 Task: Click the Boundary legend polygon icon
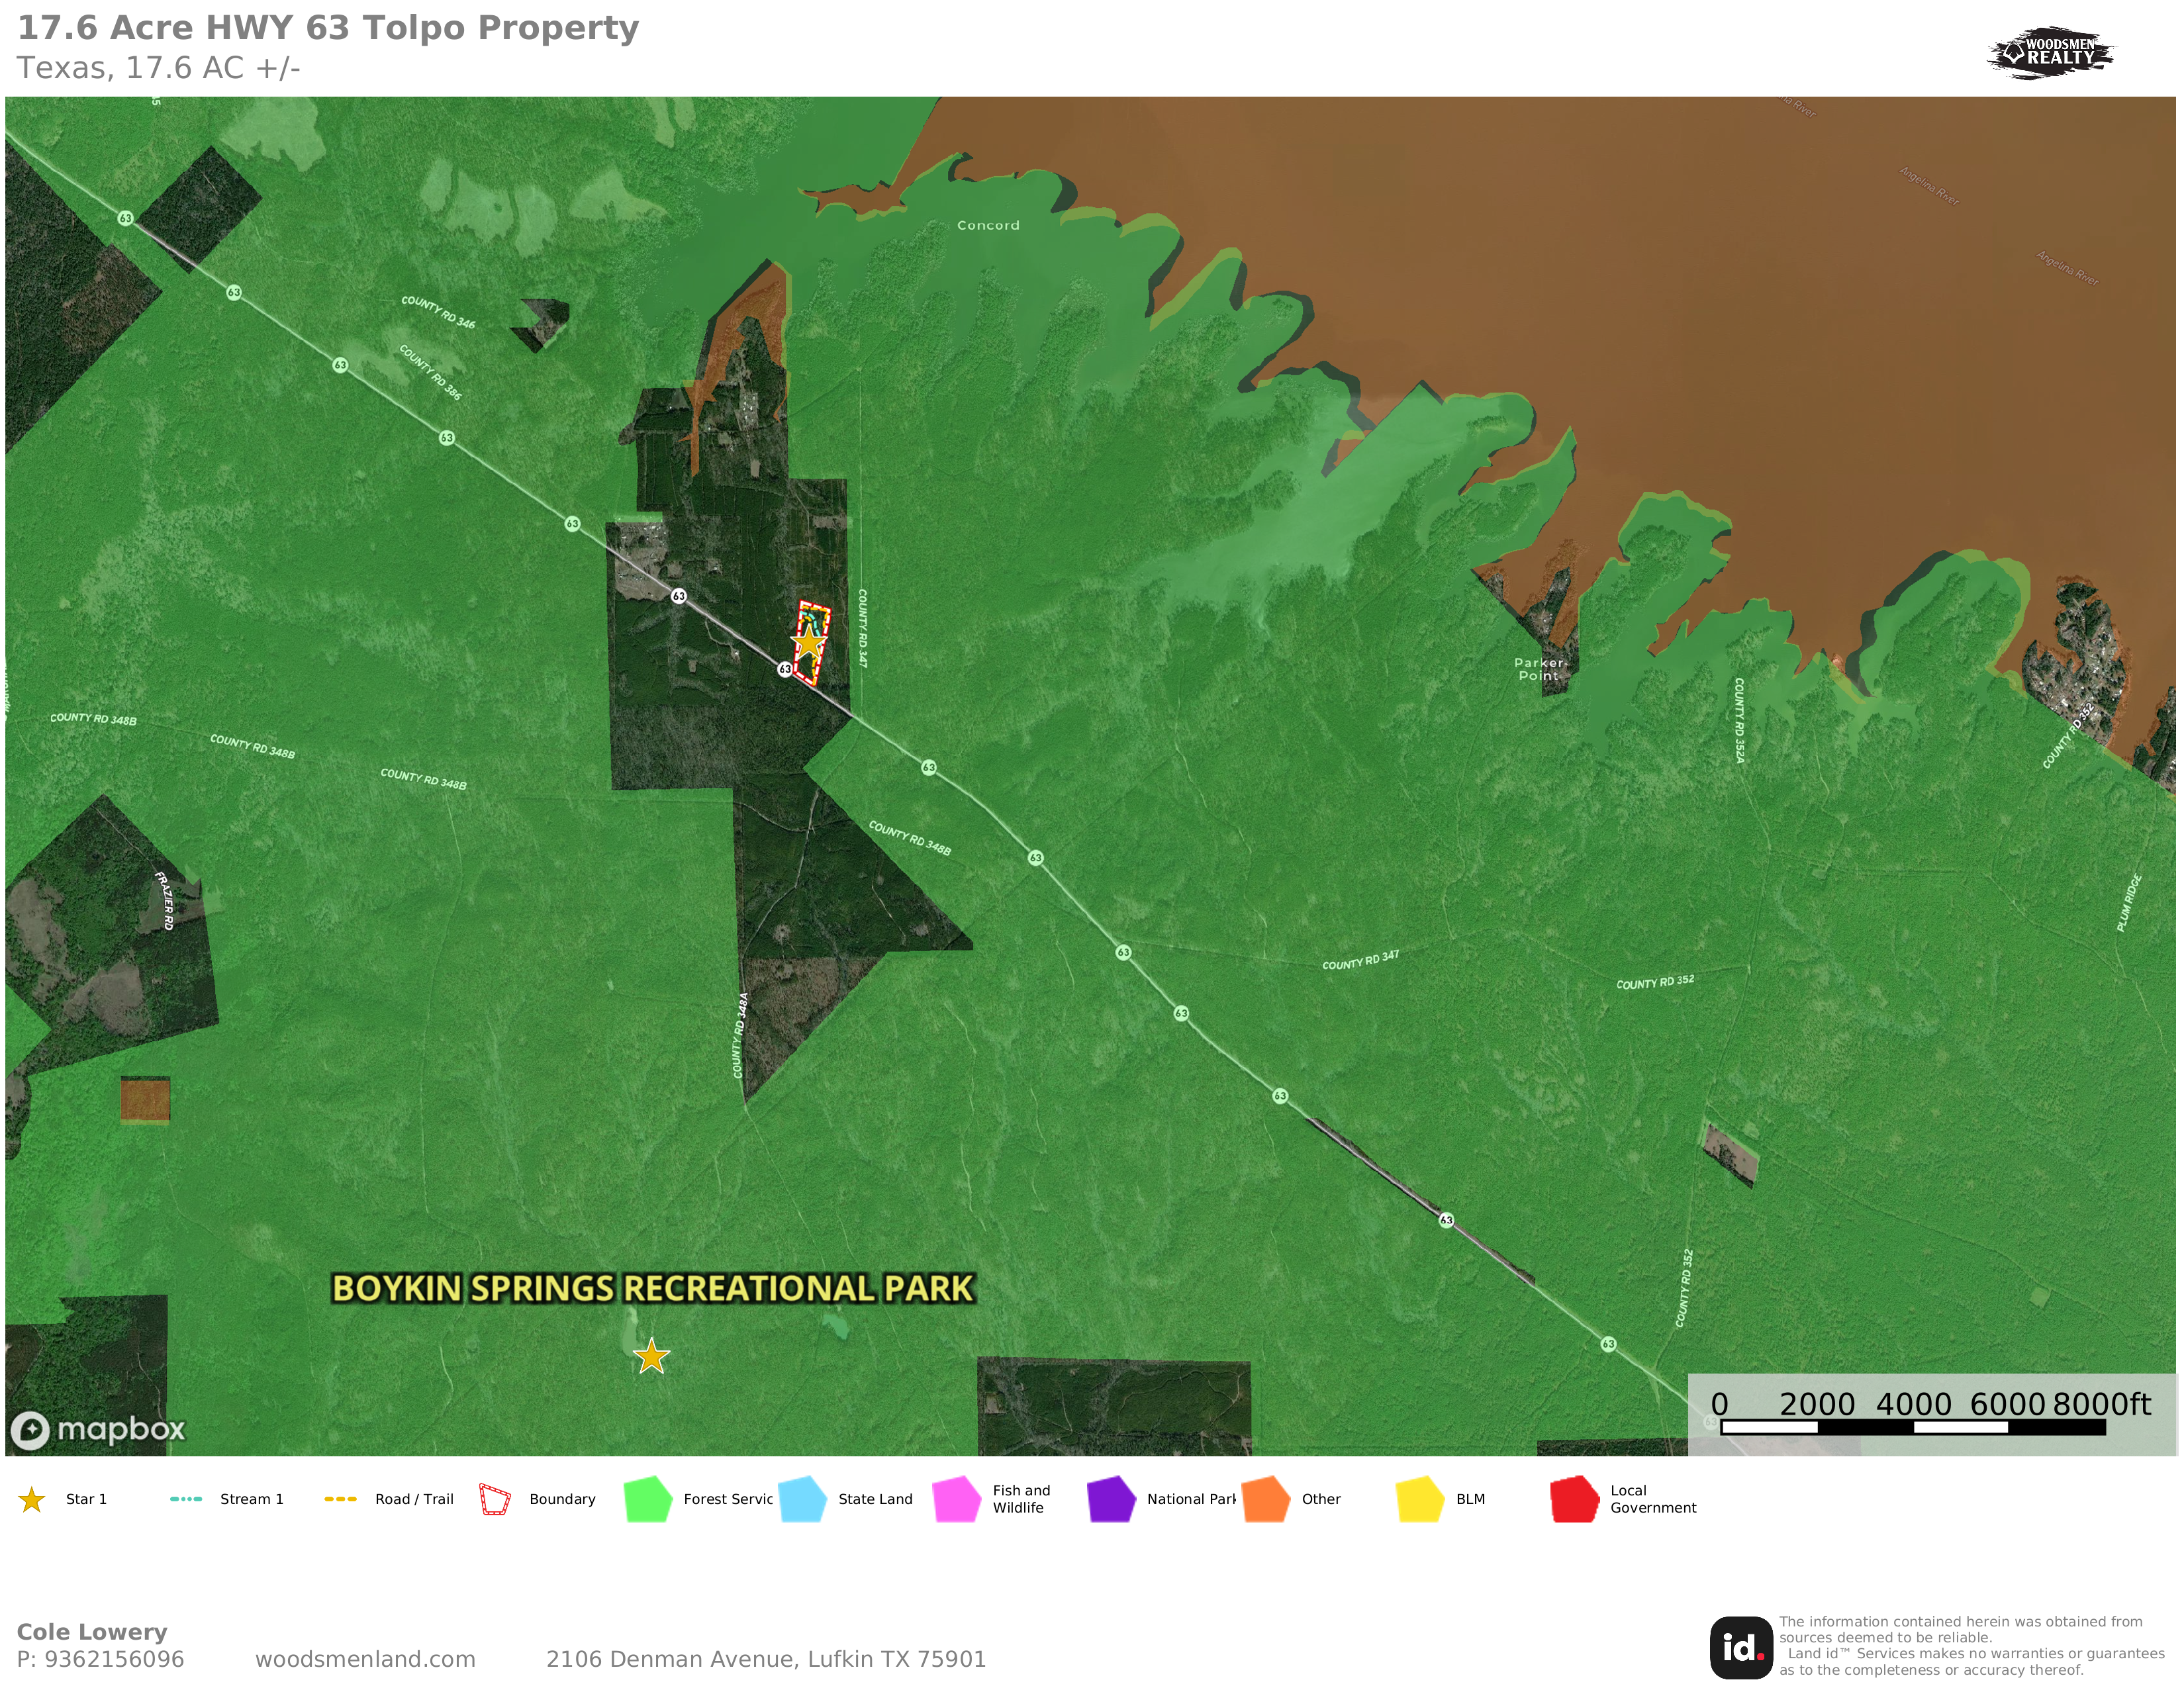[495, 1499]
